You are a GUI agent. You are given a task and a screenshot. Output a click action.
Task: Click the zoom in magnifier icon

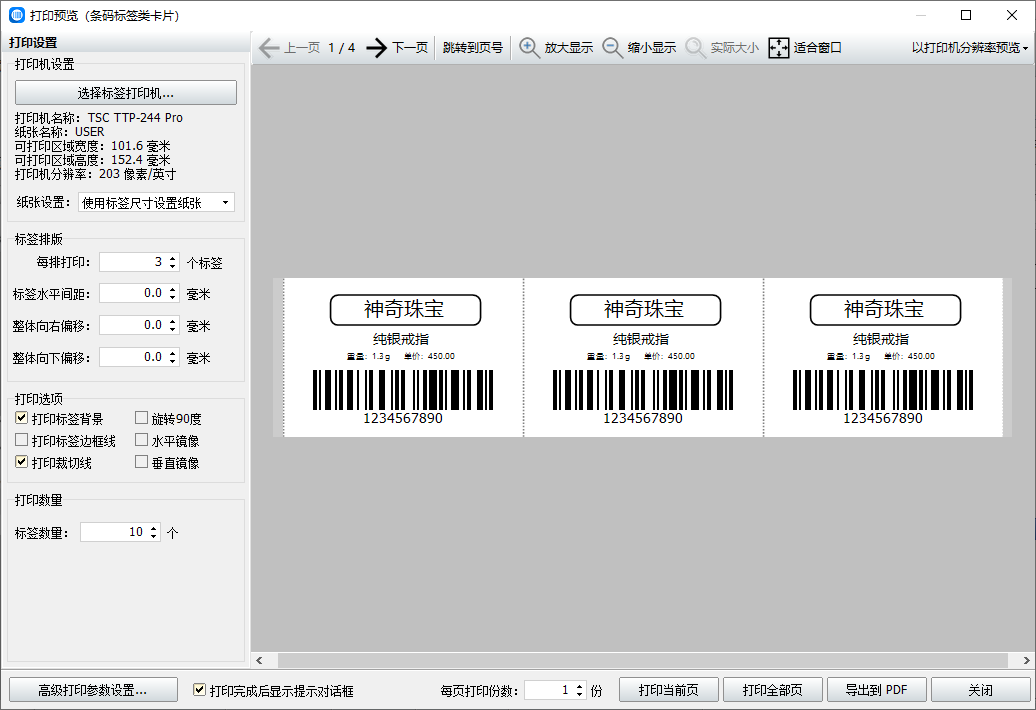[530, 48]
